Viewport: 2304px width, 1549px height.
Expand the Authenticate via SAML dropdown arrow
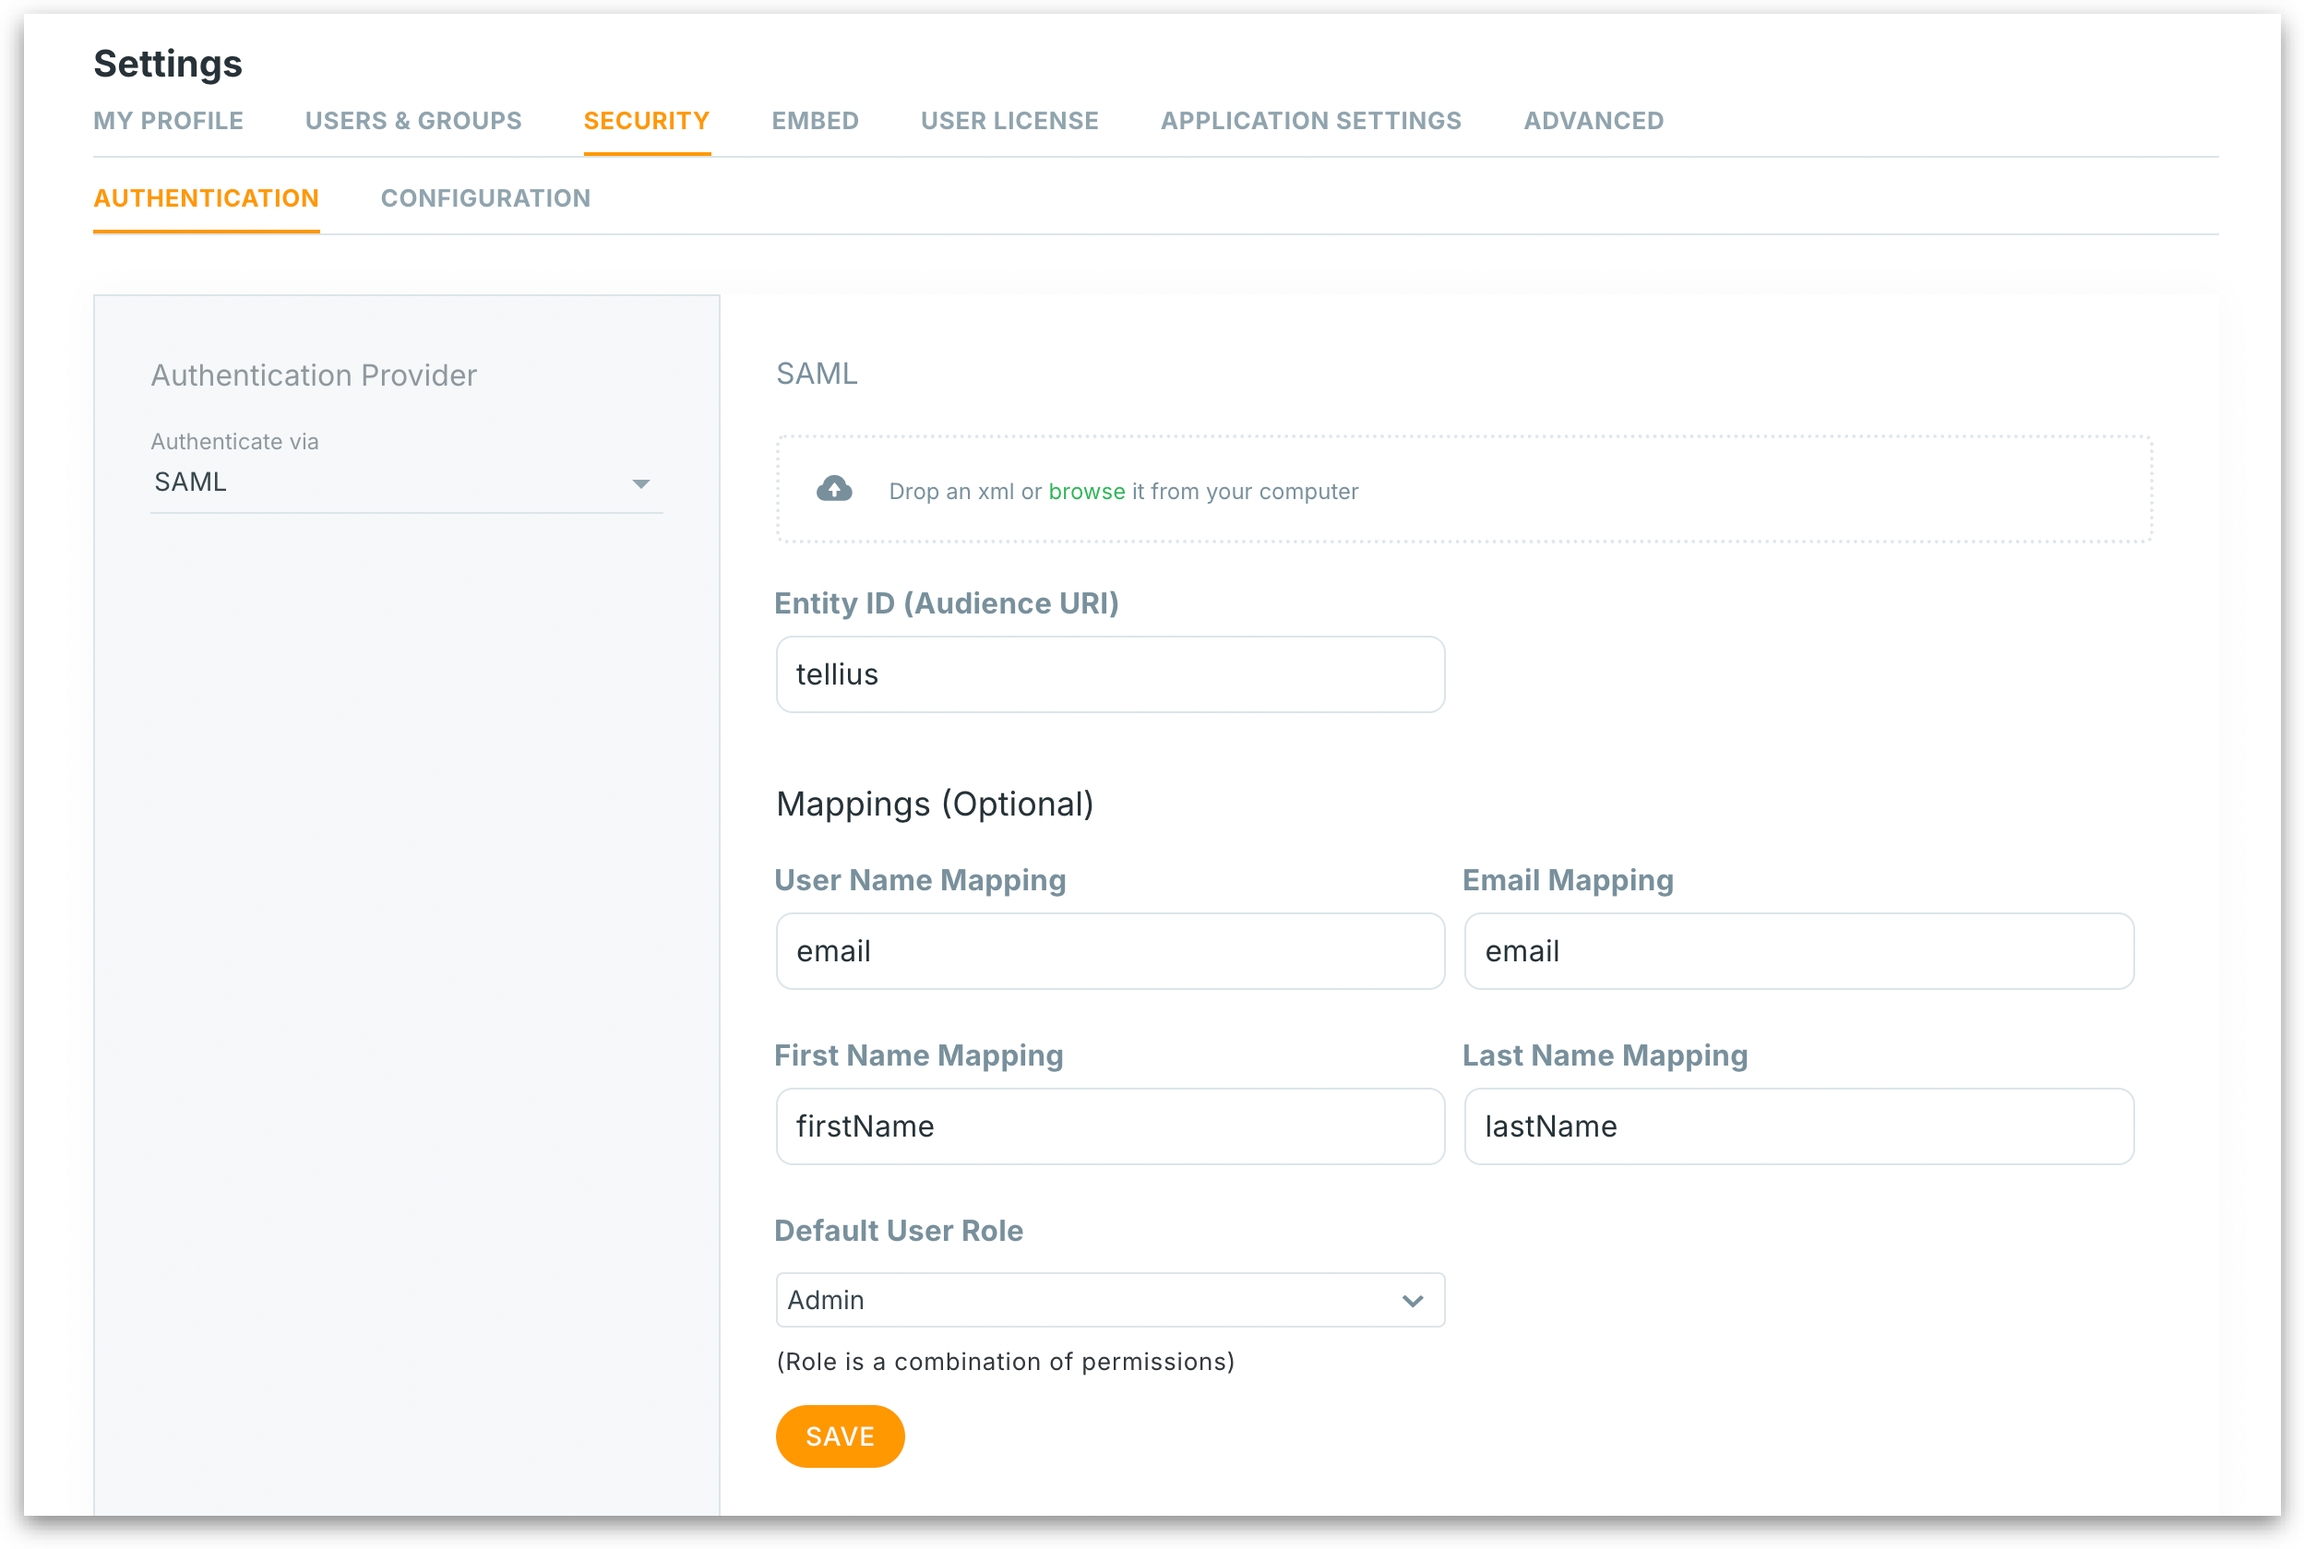(x=640, y=484)
